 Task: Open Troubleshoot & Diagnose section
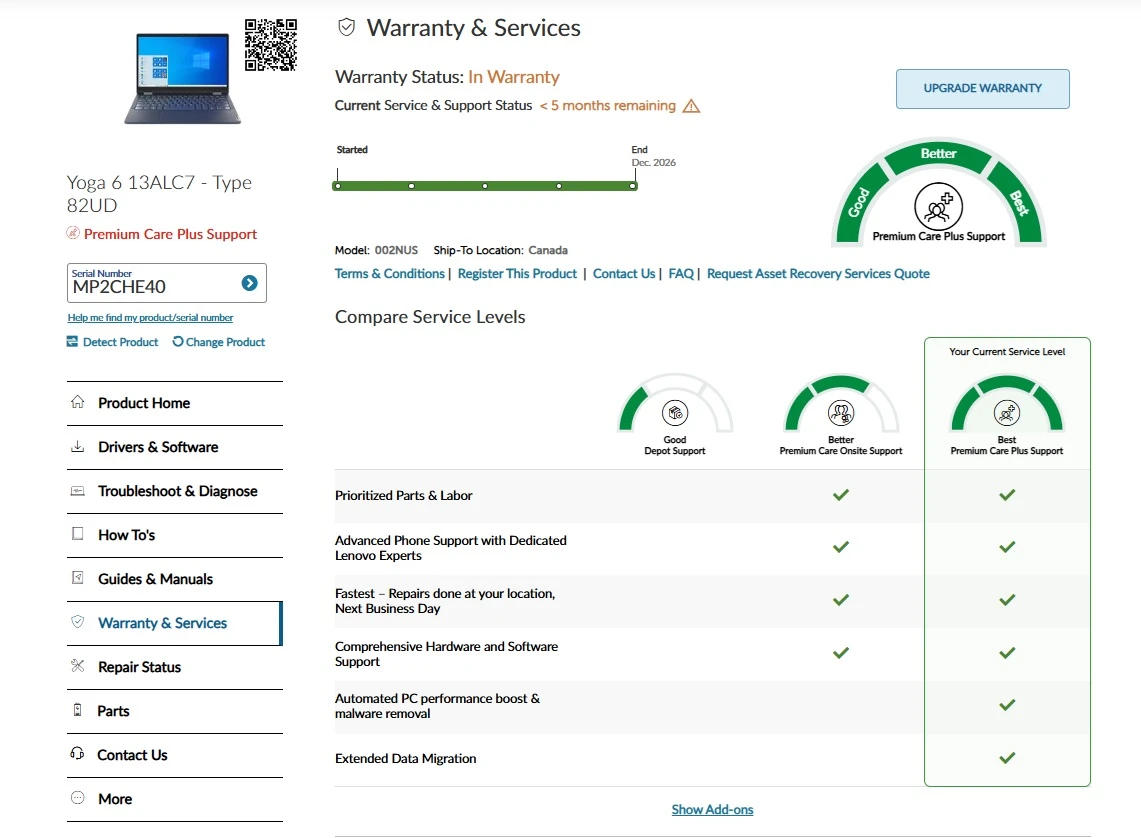[x=175, y=492]
